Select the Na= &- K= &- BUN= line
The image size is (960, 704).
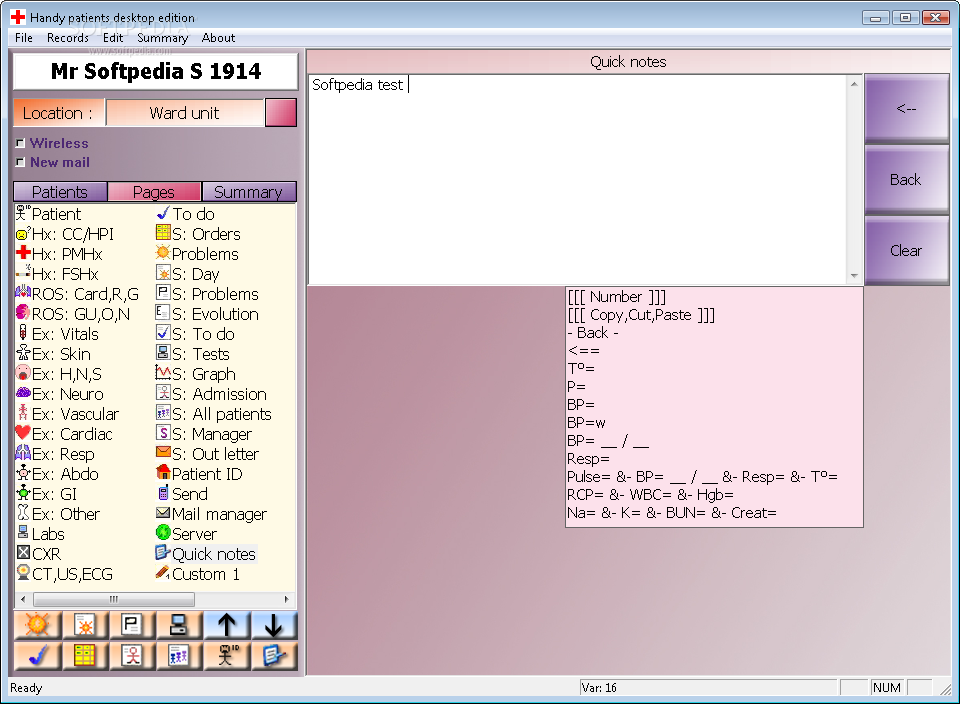pos(672,512)
